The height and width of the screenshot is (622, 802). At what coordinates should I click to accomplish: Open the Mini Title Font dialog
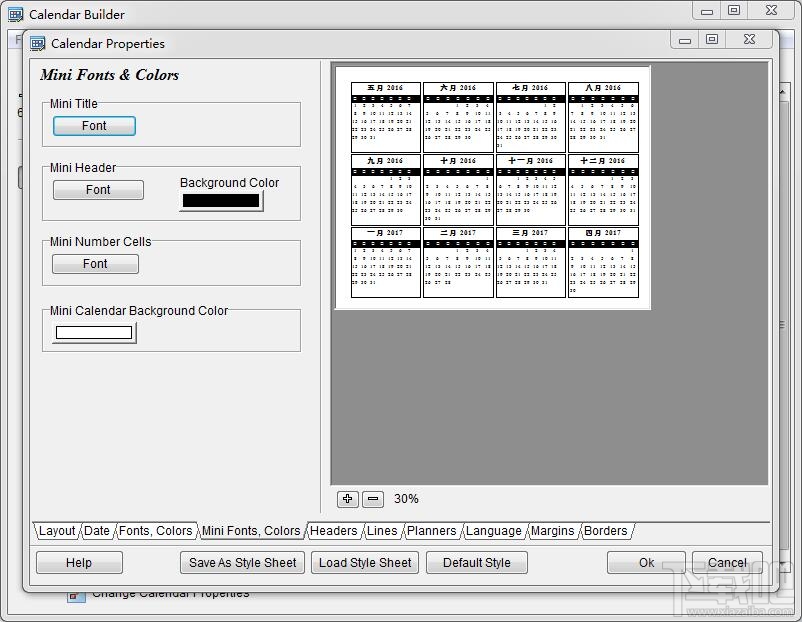click(x=92, y=126)
